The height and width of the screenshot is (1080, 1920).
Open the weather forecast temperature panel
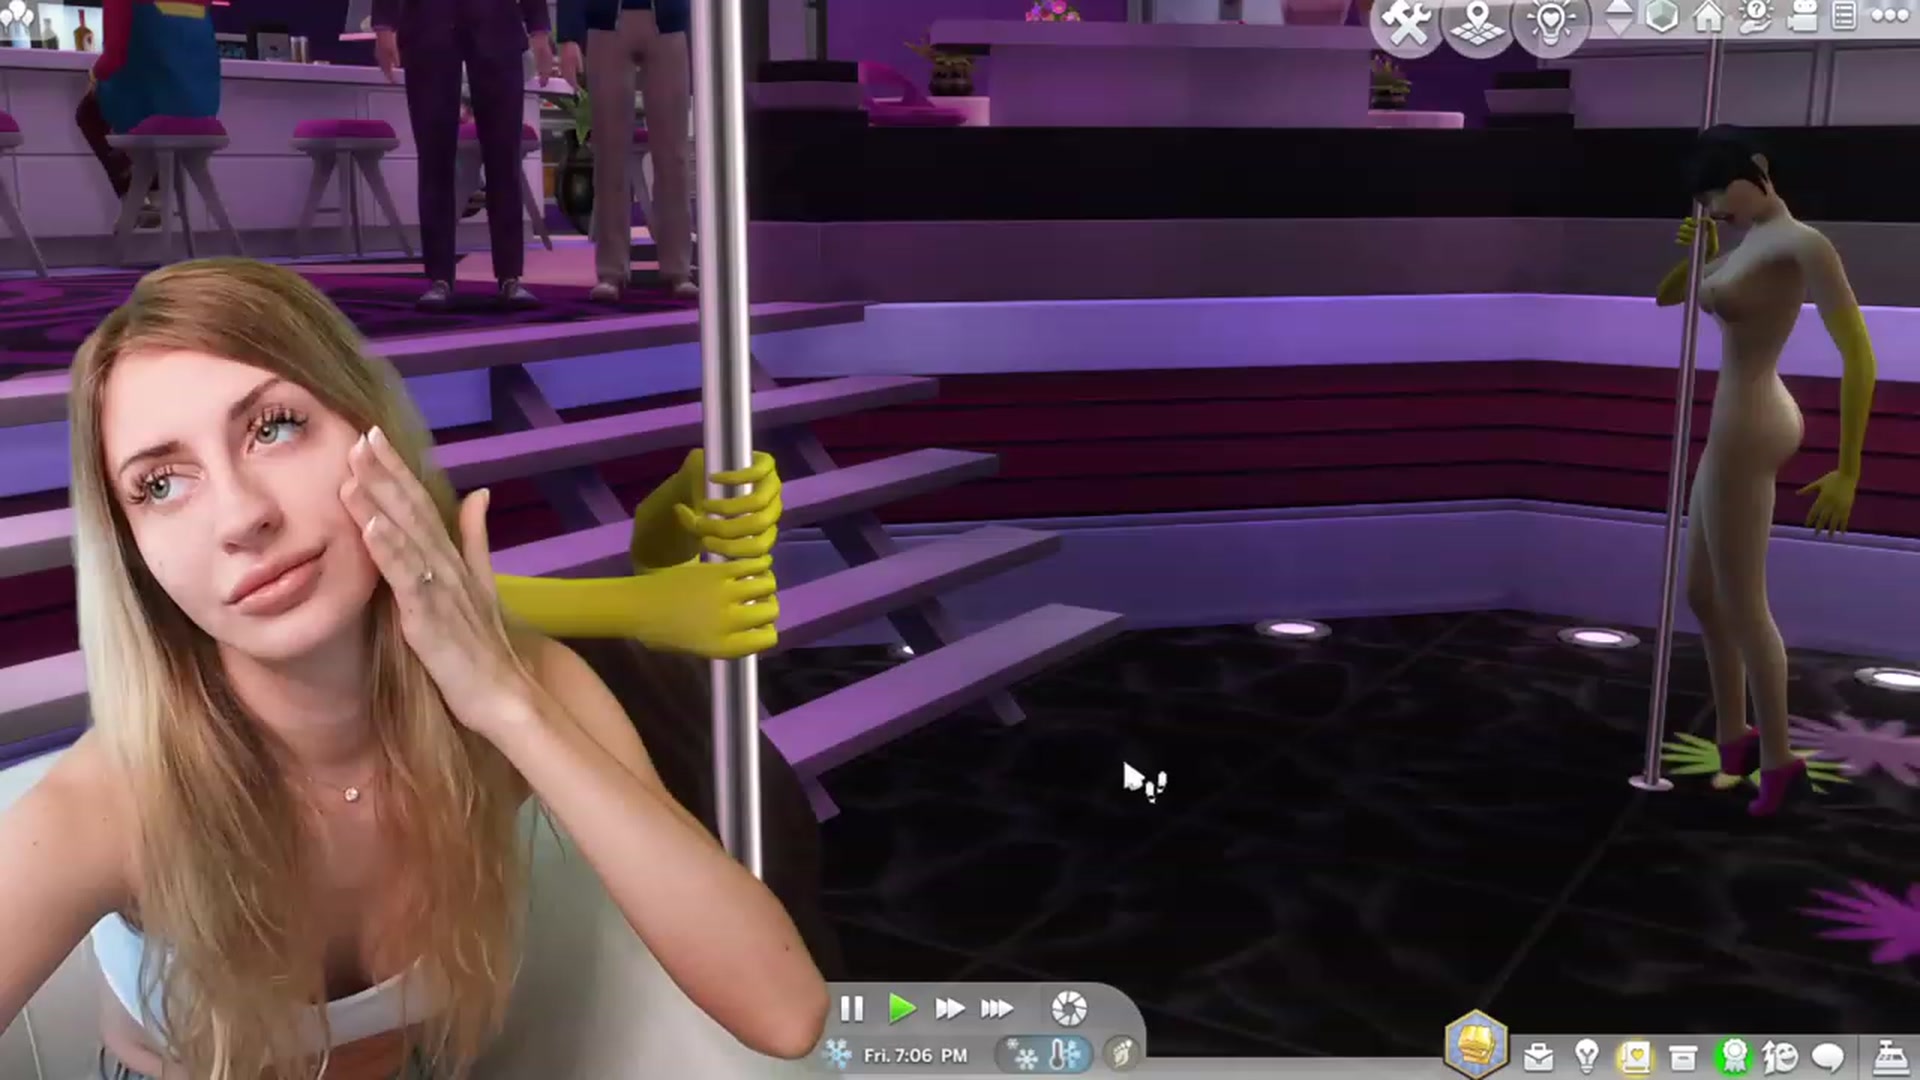(x=1045, y=1055)
